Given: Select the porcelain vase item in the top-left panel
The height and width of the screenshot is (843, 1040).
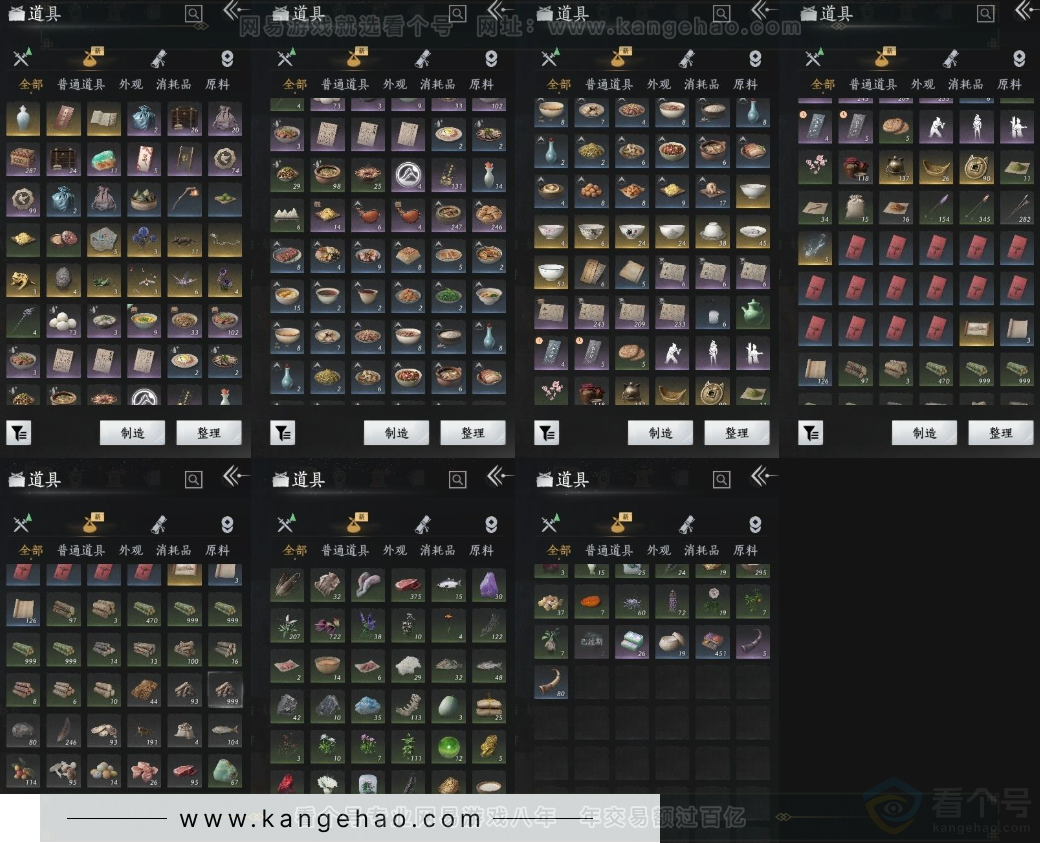Looking at the screenshot, I should click(23, 119).
